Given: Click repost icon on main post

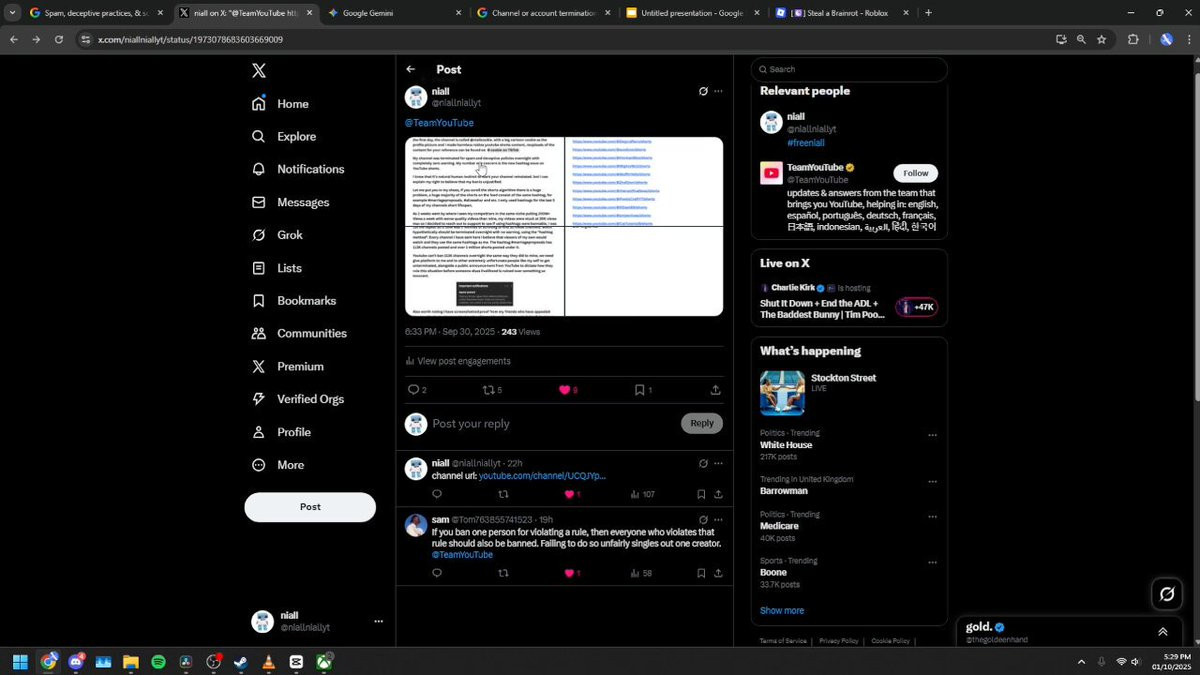Looking at the screenshot, I should tap(489, 390).
